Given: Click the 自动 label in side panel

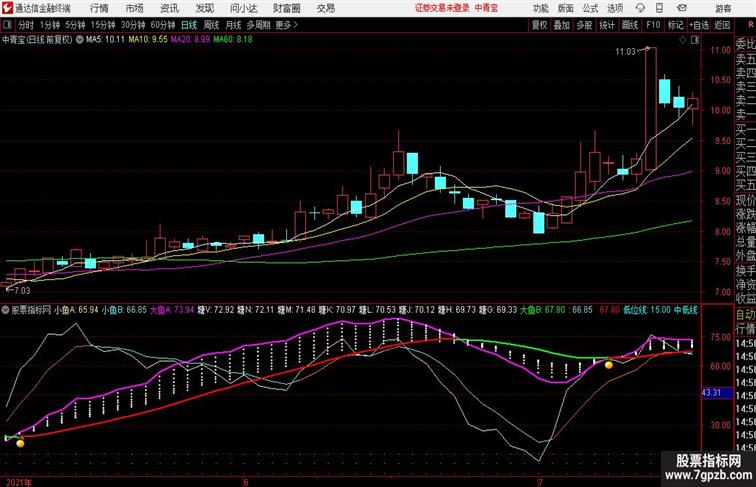Looking at the screenshot, I should click(745, 314).
